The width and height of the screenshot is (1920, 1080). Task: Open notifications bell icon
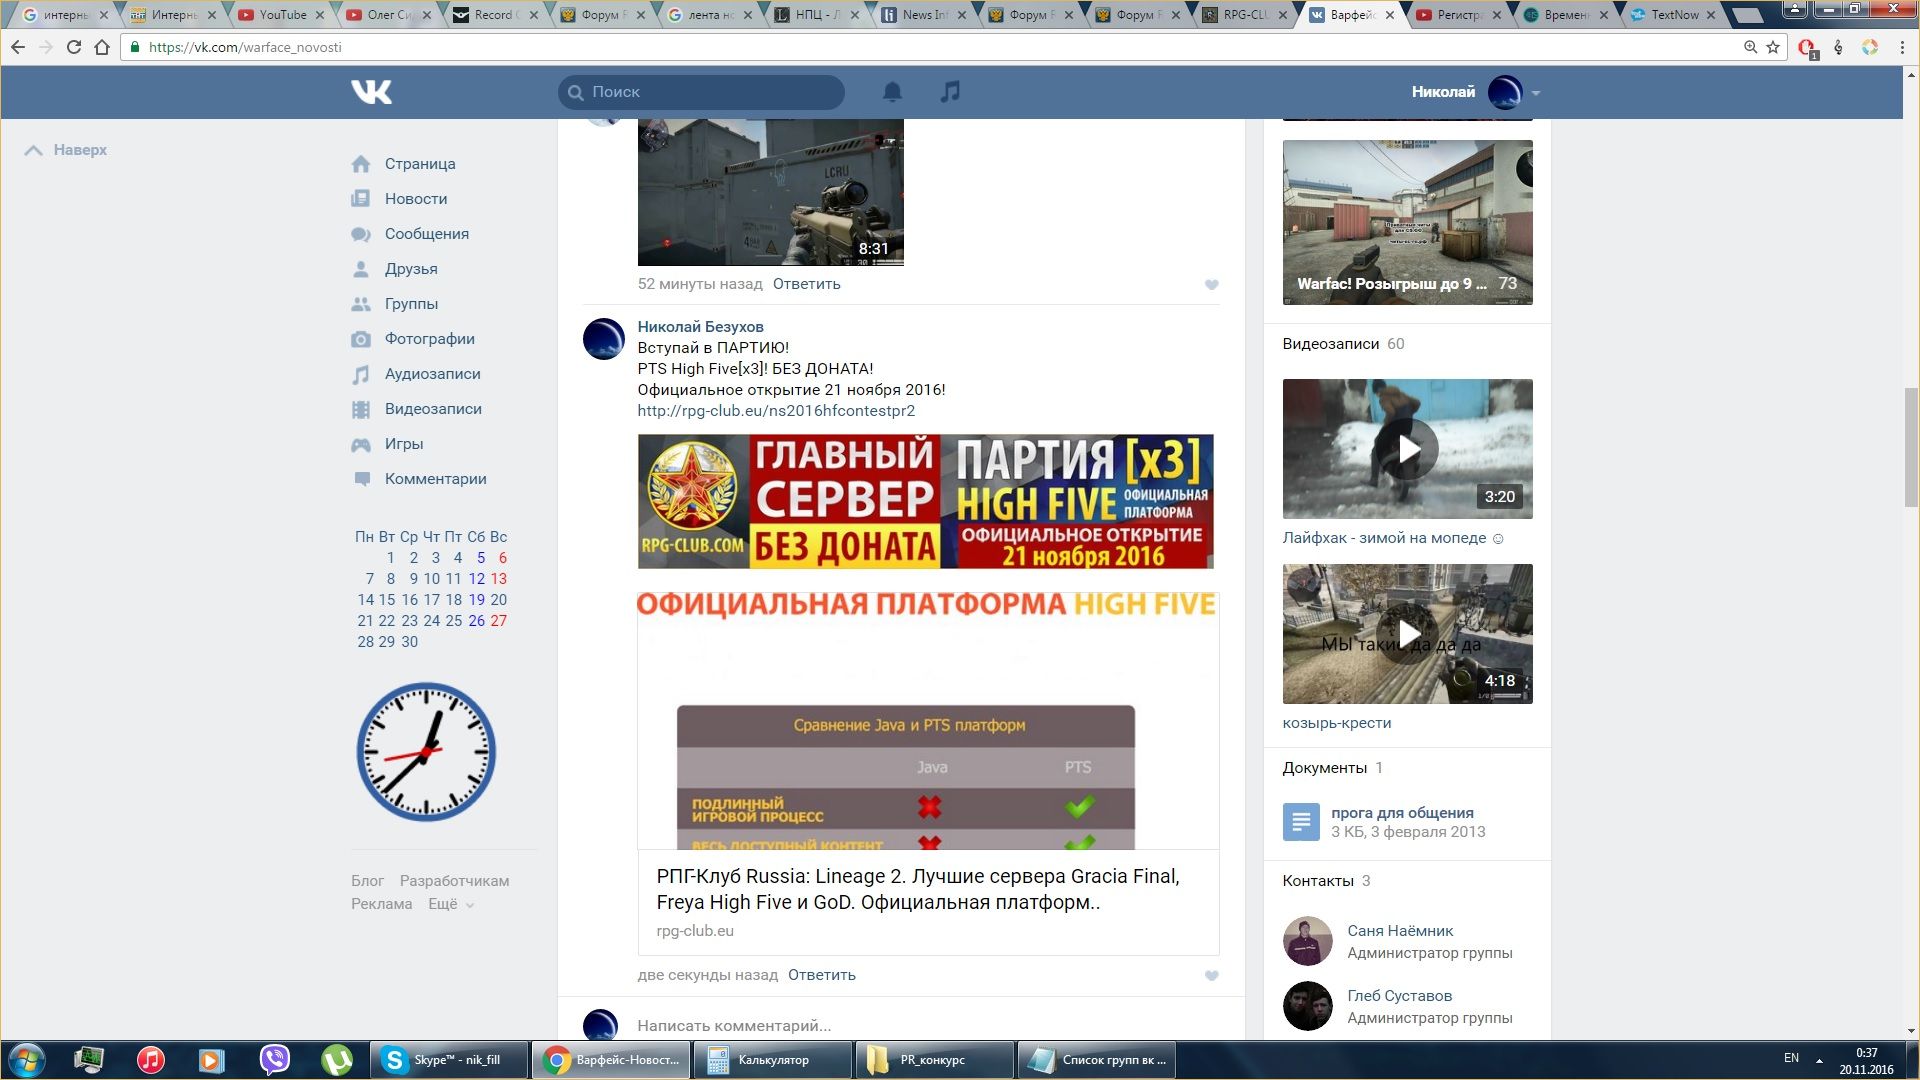(892, 92)
